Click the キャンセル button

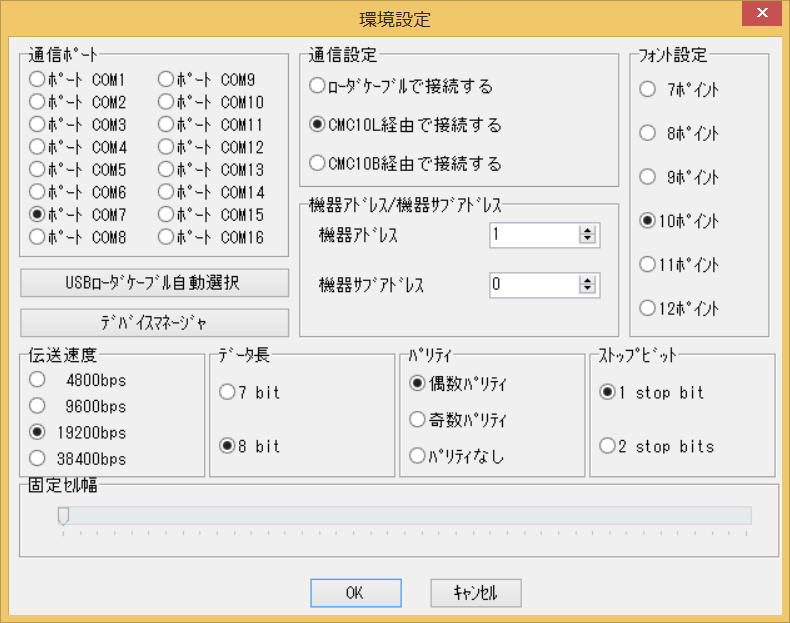(476, 593)
